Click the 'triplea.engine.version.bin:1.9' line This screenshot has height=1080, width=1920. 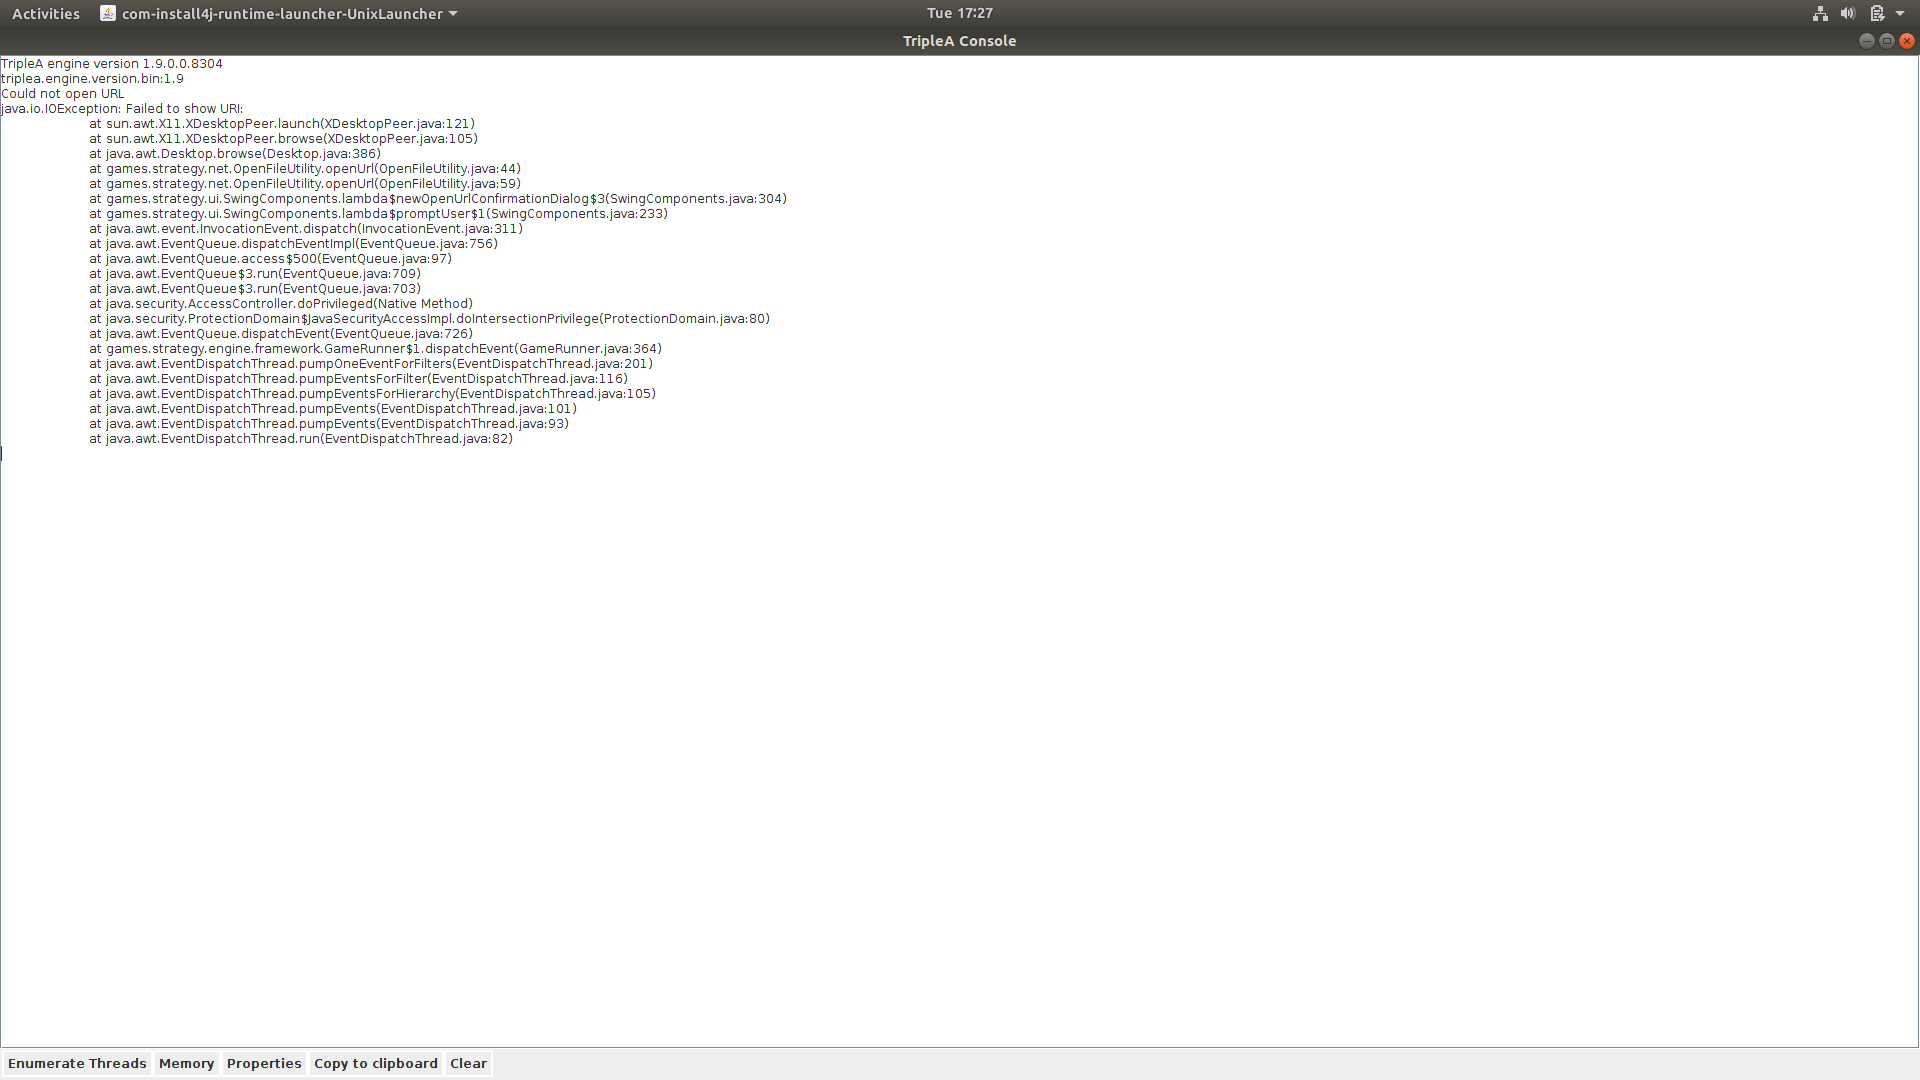tap(92, 78)
